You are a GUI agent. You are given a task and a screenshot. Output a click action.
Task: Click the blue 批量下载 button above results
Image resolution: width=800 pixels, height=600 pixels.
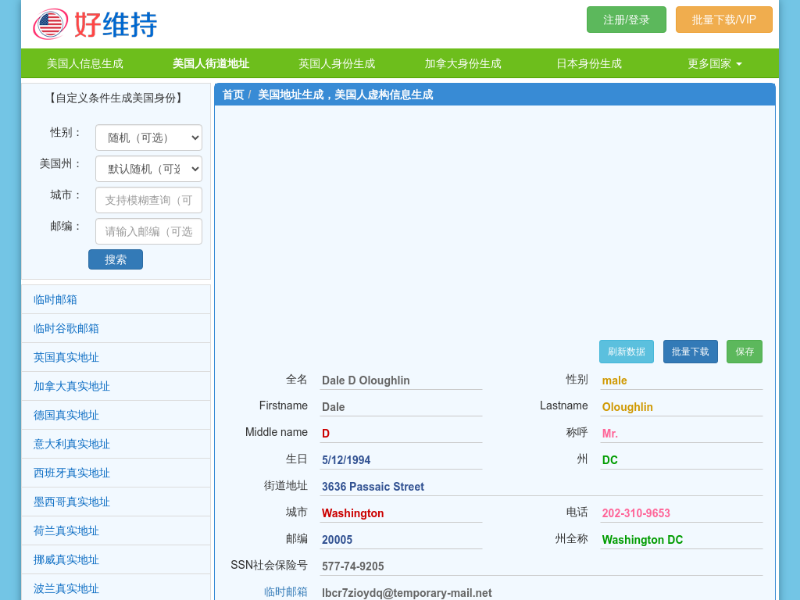point(690,352)
